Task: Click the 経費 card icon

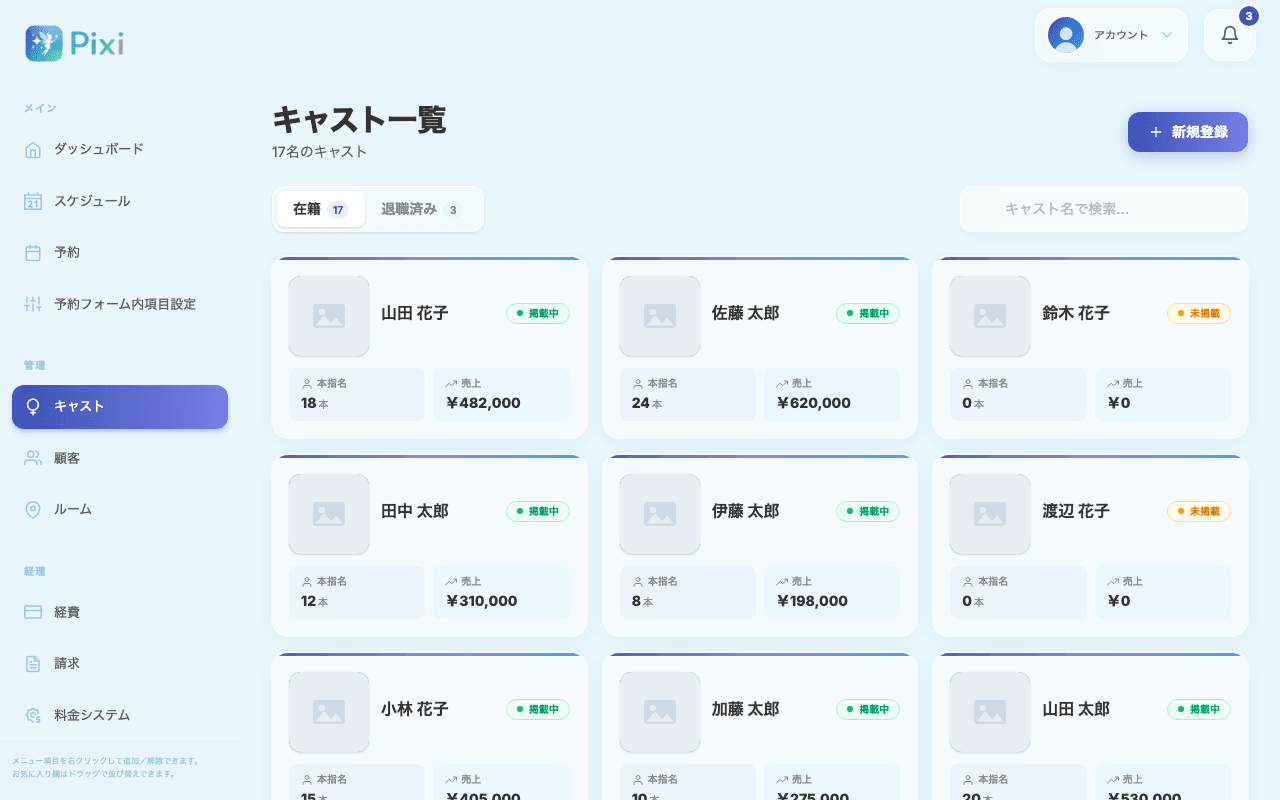Action: coord(33,612)
